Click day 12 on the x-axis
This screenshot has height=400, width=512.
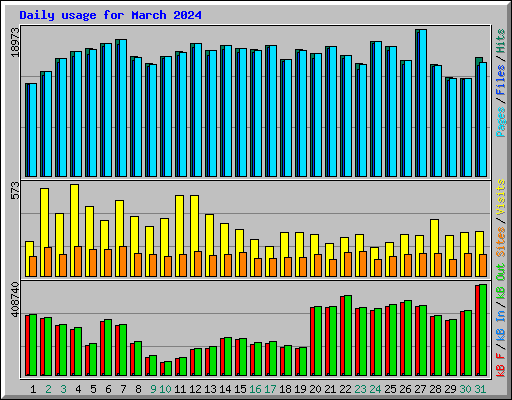point(195,389)
